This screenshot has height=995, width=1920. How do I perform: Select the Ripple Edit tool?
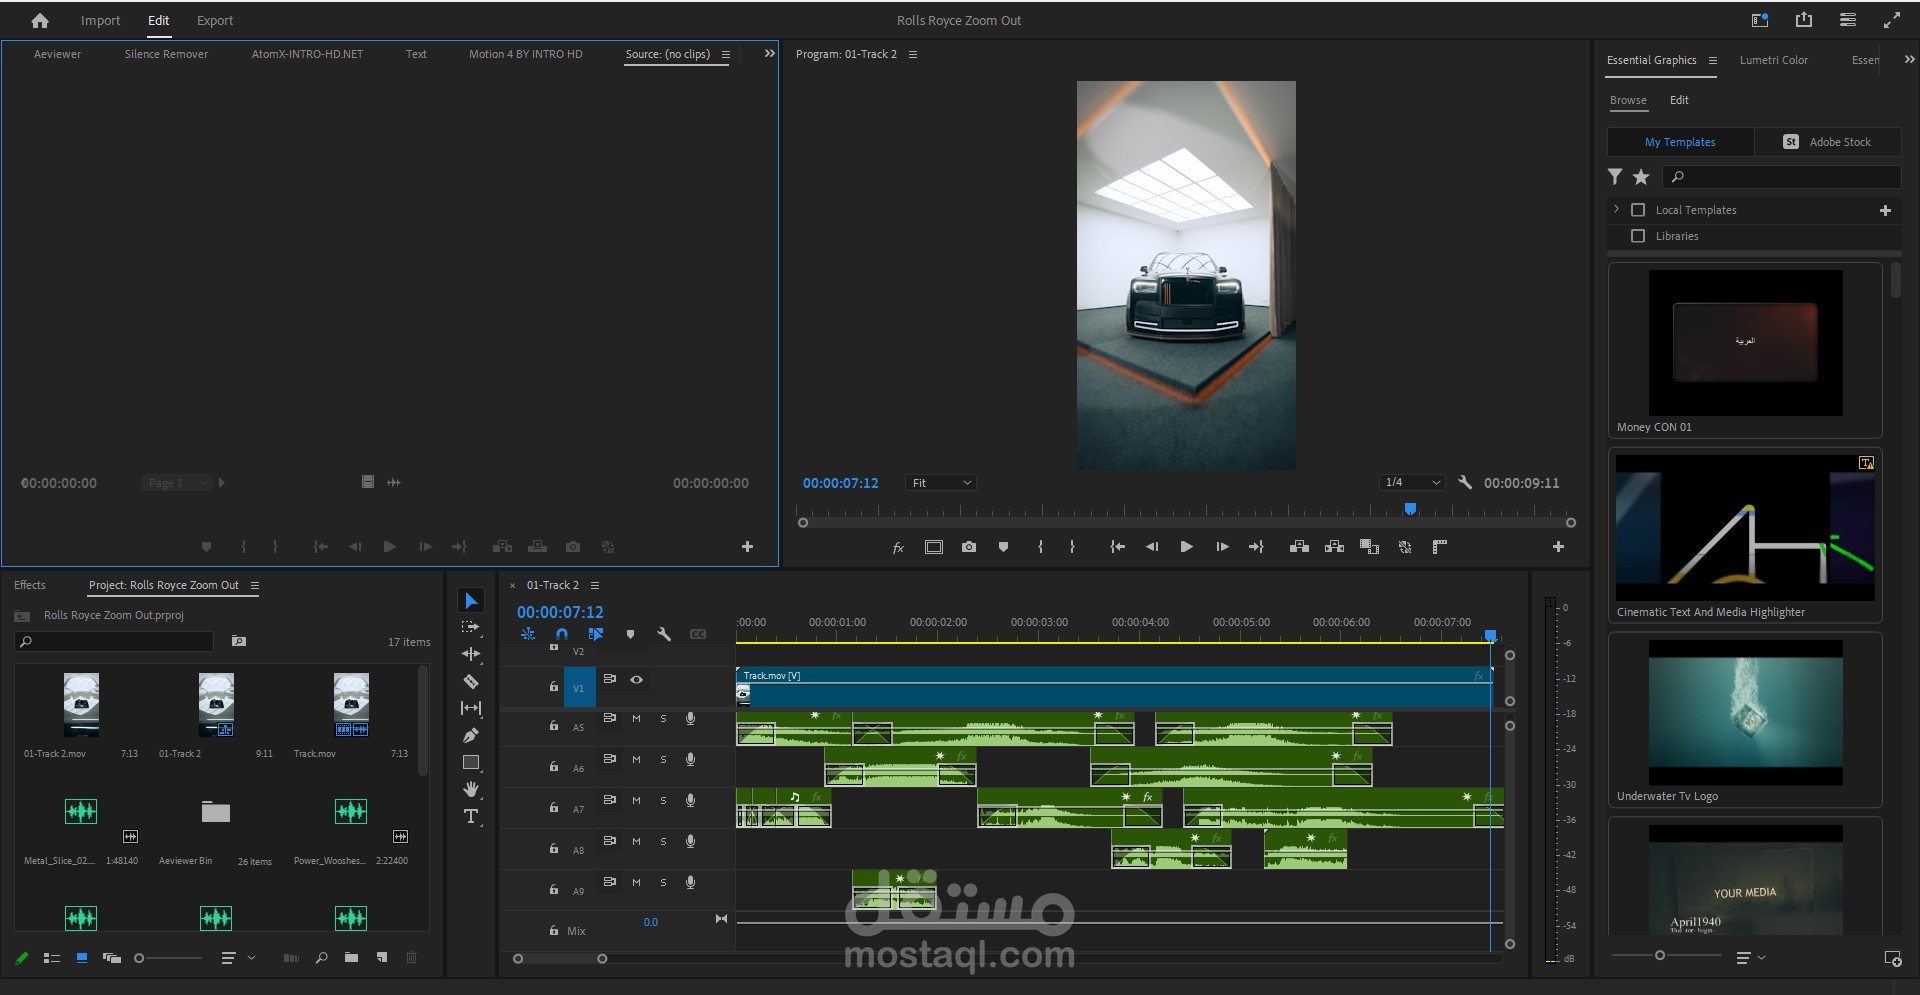coord(471,654)
